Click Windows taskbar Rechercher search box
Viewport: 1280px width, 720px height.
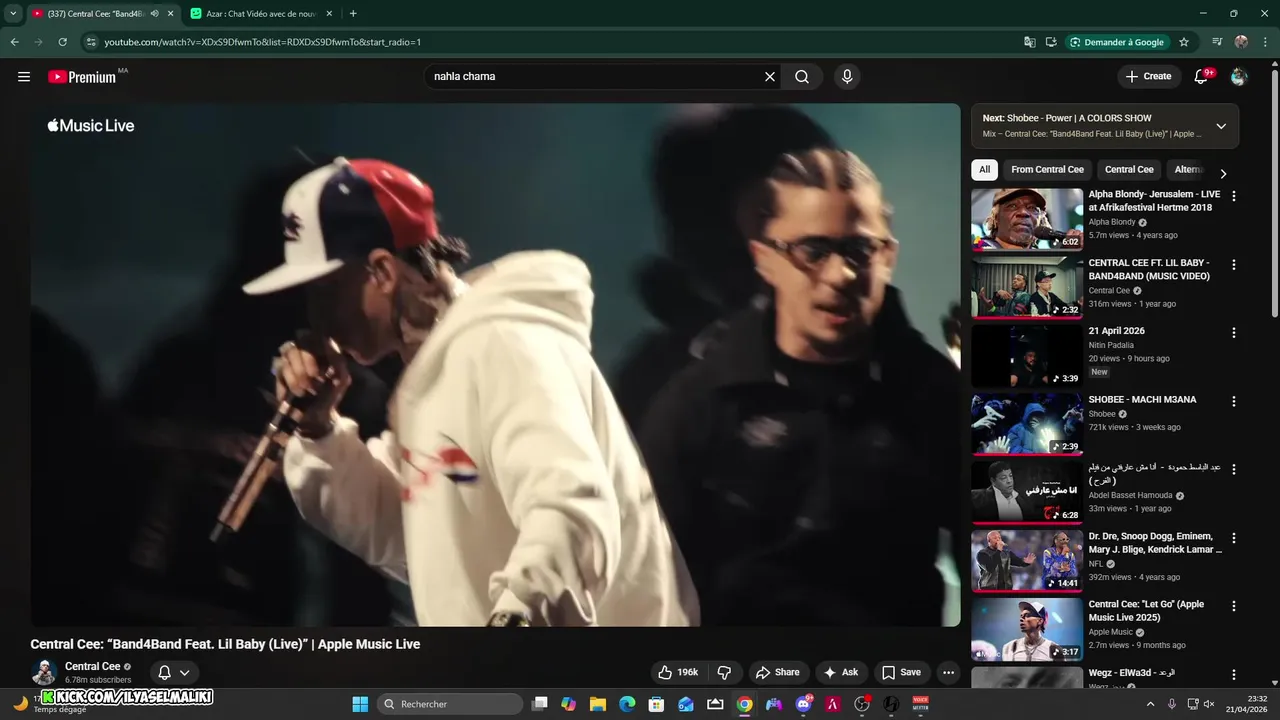(450, 704)
